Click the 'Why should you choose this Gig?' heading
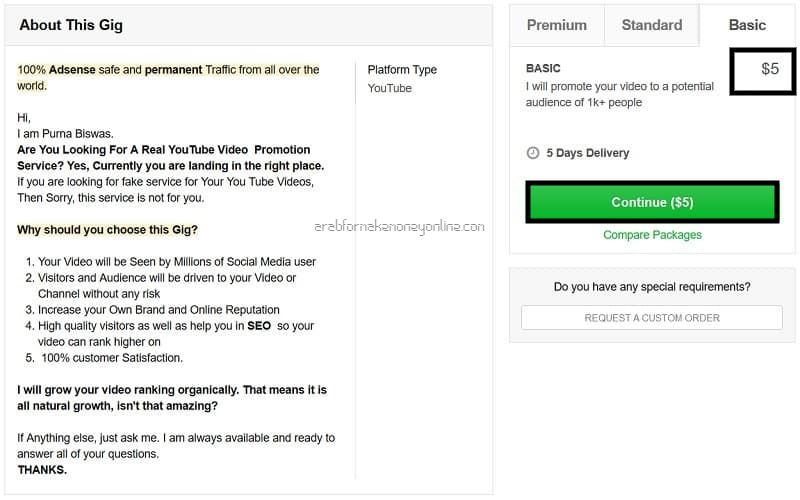Screen dimensions: 800x500 point(107,230)
